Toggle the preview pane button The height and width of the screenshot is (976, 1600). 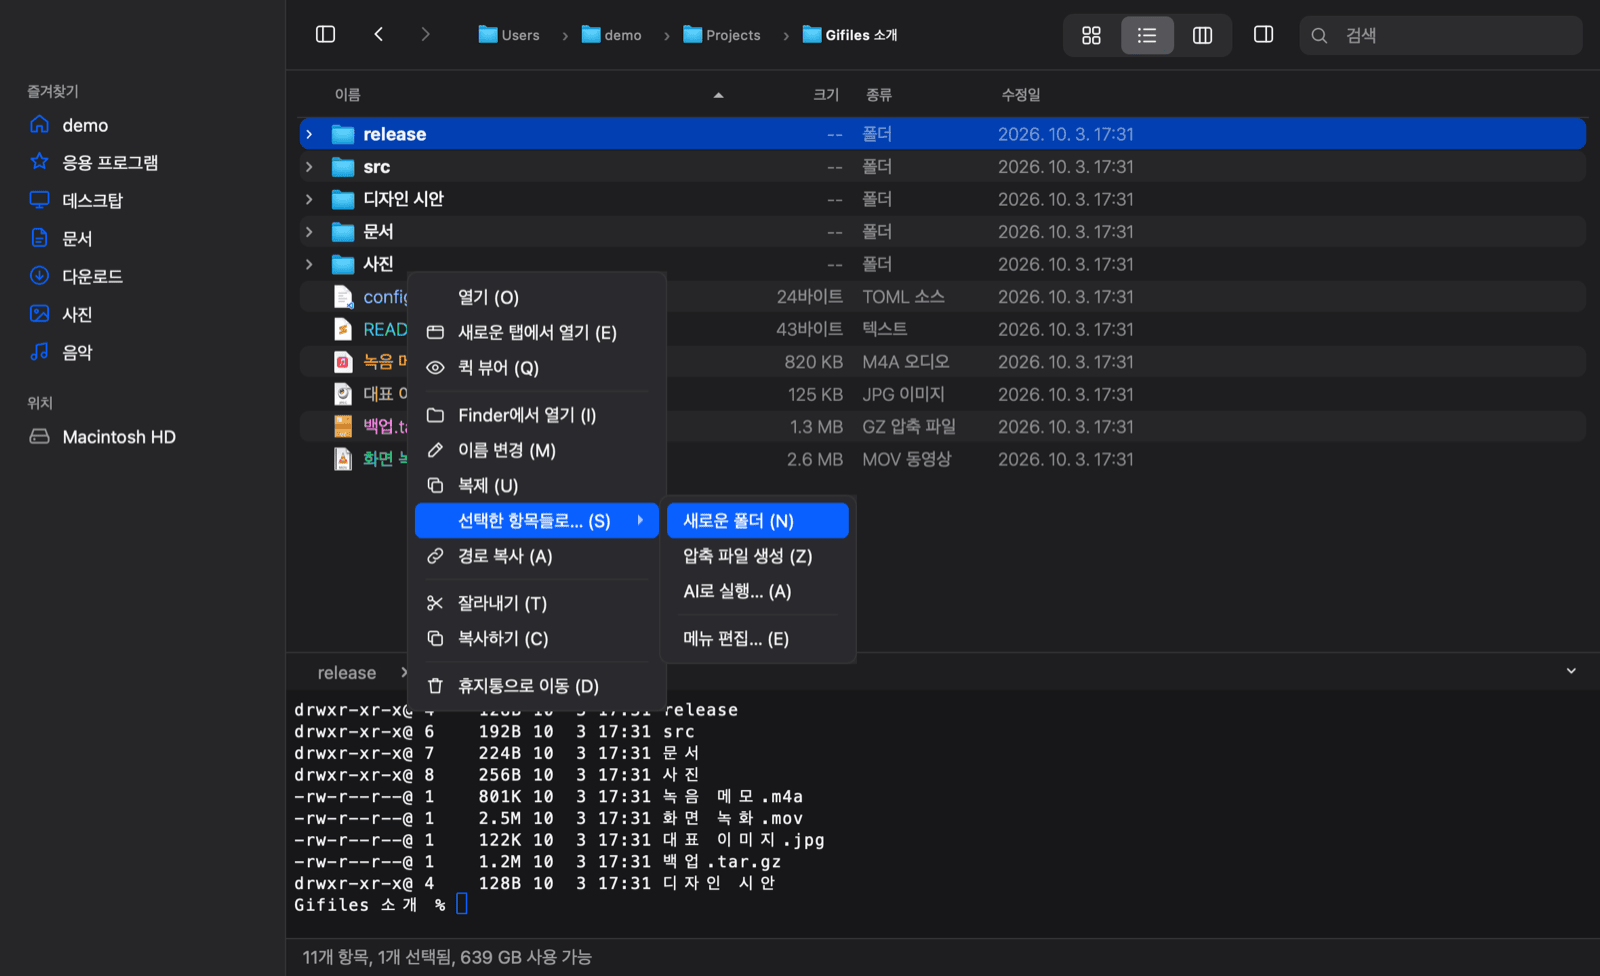(x=1263, y=34)
